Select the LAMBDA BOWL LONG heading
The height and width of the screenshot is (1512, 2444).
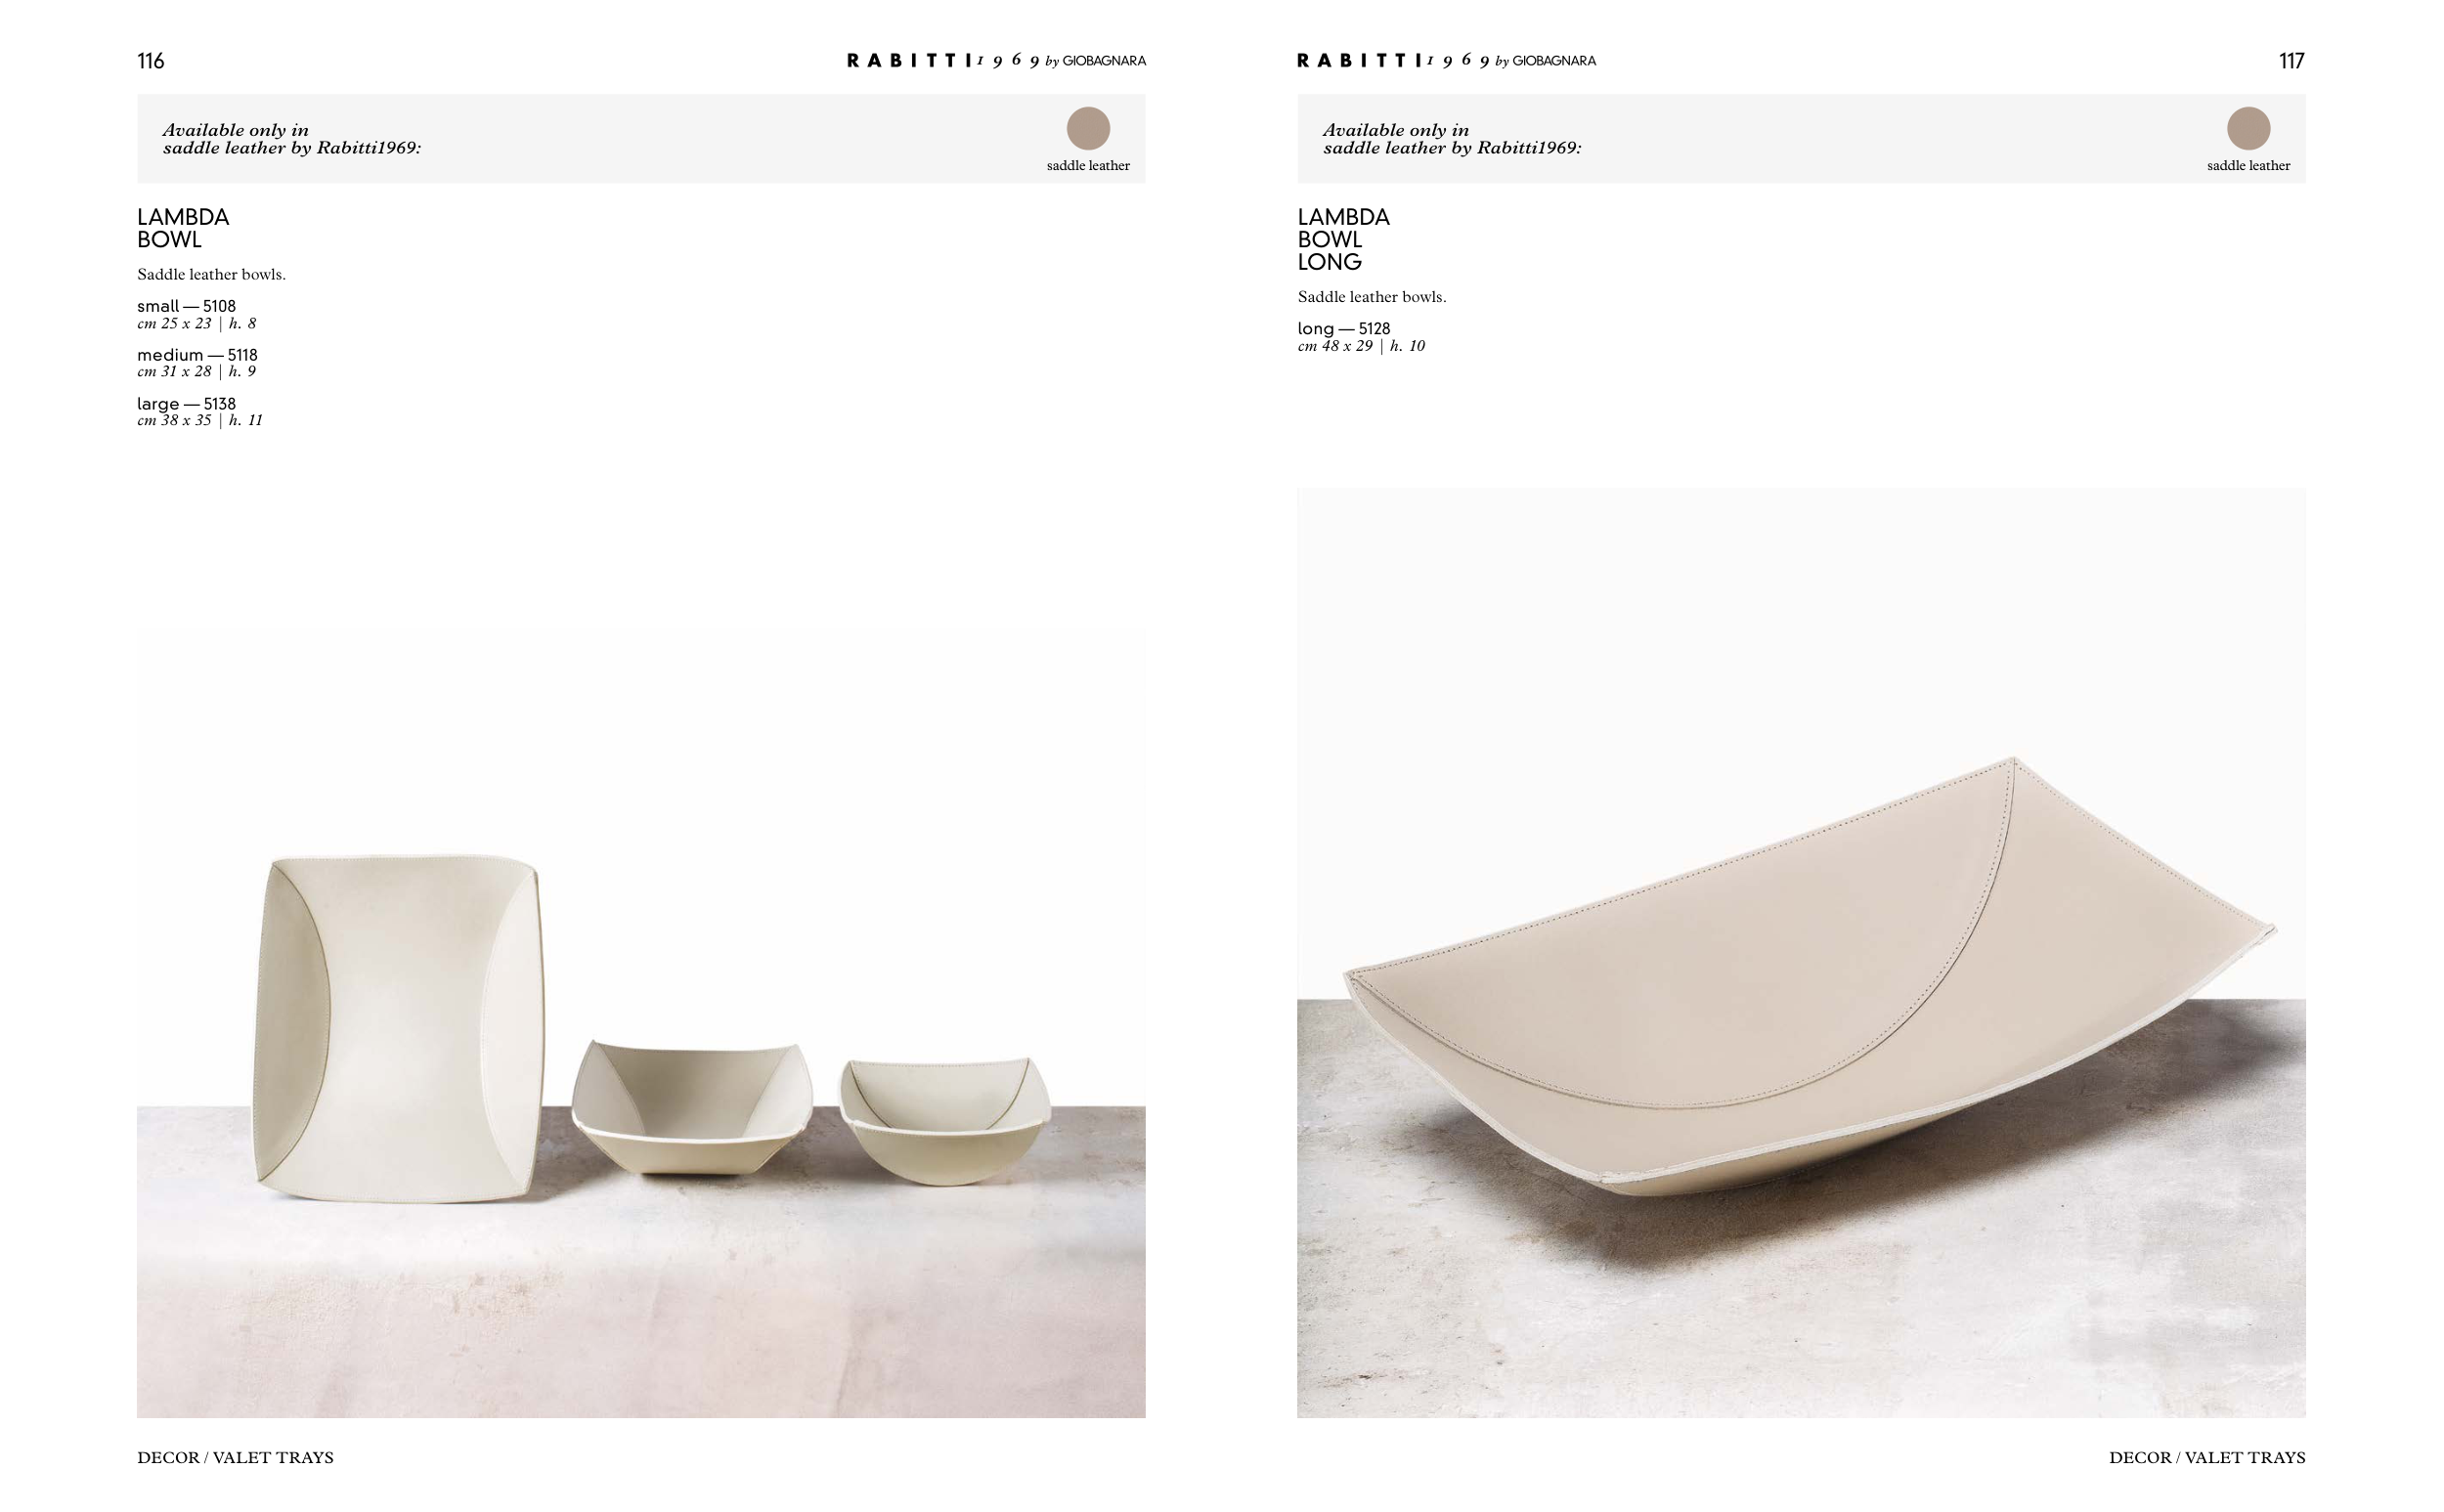1343,239
